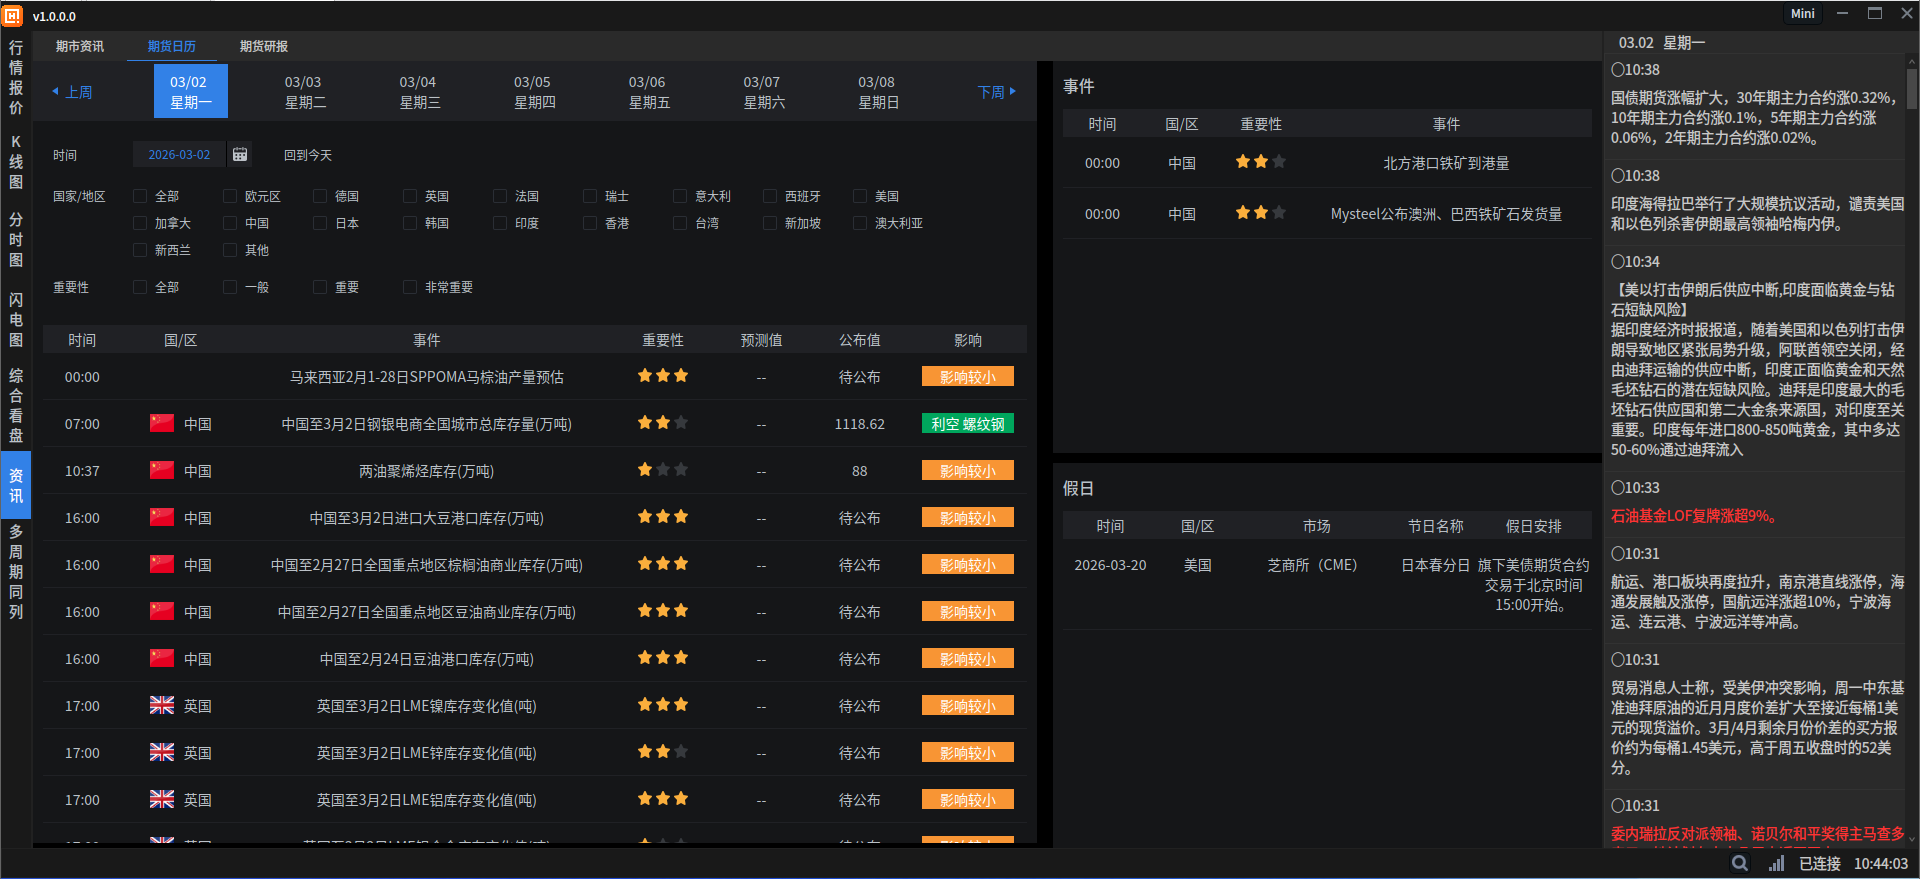This screenshot has width=1920, height=879.
Task: Click published value 1118.62
Action: [x=860, y=424]
